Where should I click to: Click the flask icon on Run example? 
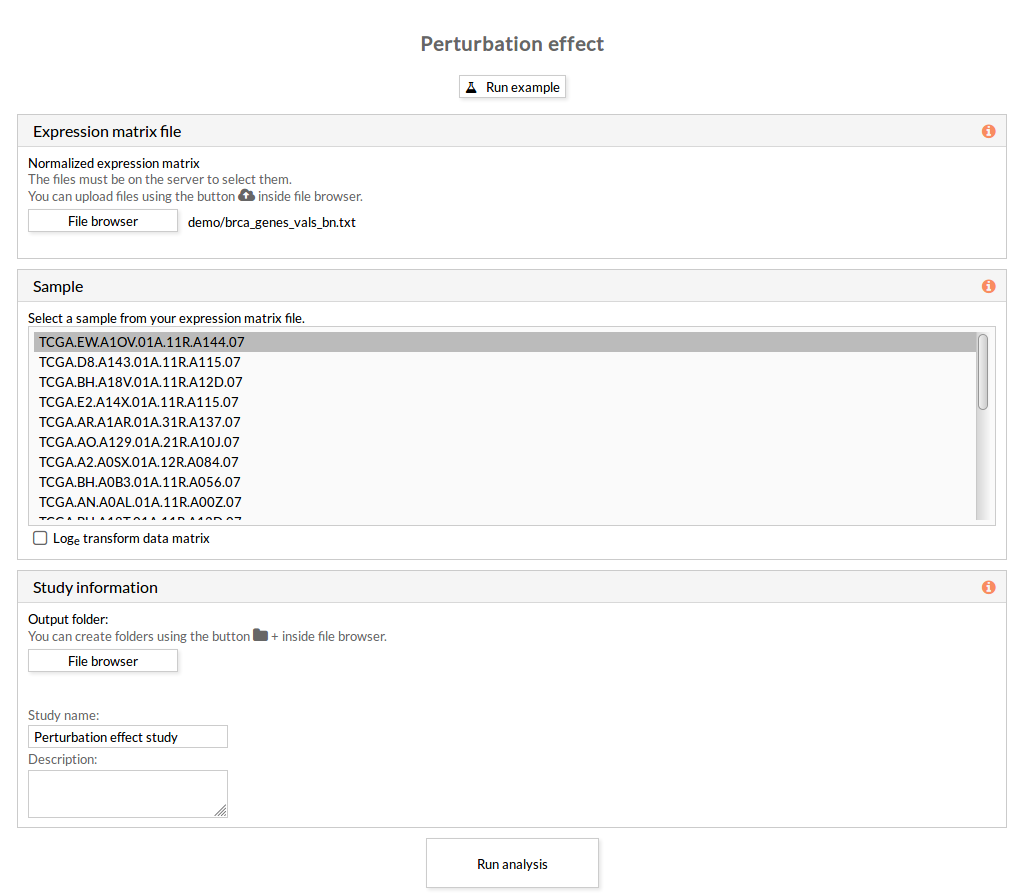coord(472,87)
